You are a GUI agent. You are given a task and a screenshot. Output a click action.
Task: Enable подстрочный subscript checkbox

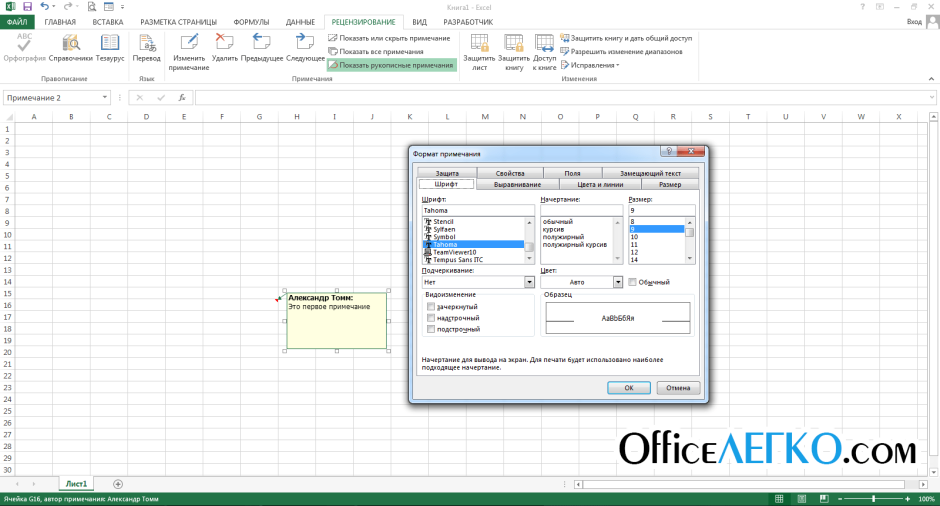(x=430, y=329)
